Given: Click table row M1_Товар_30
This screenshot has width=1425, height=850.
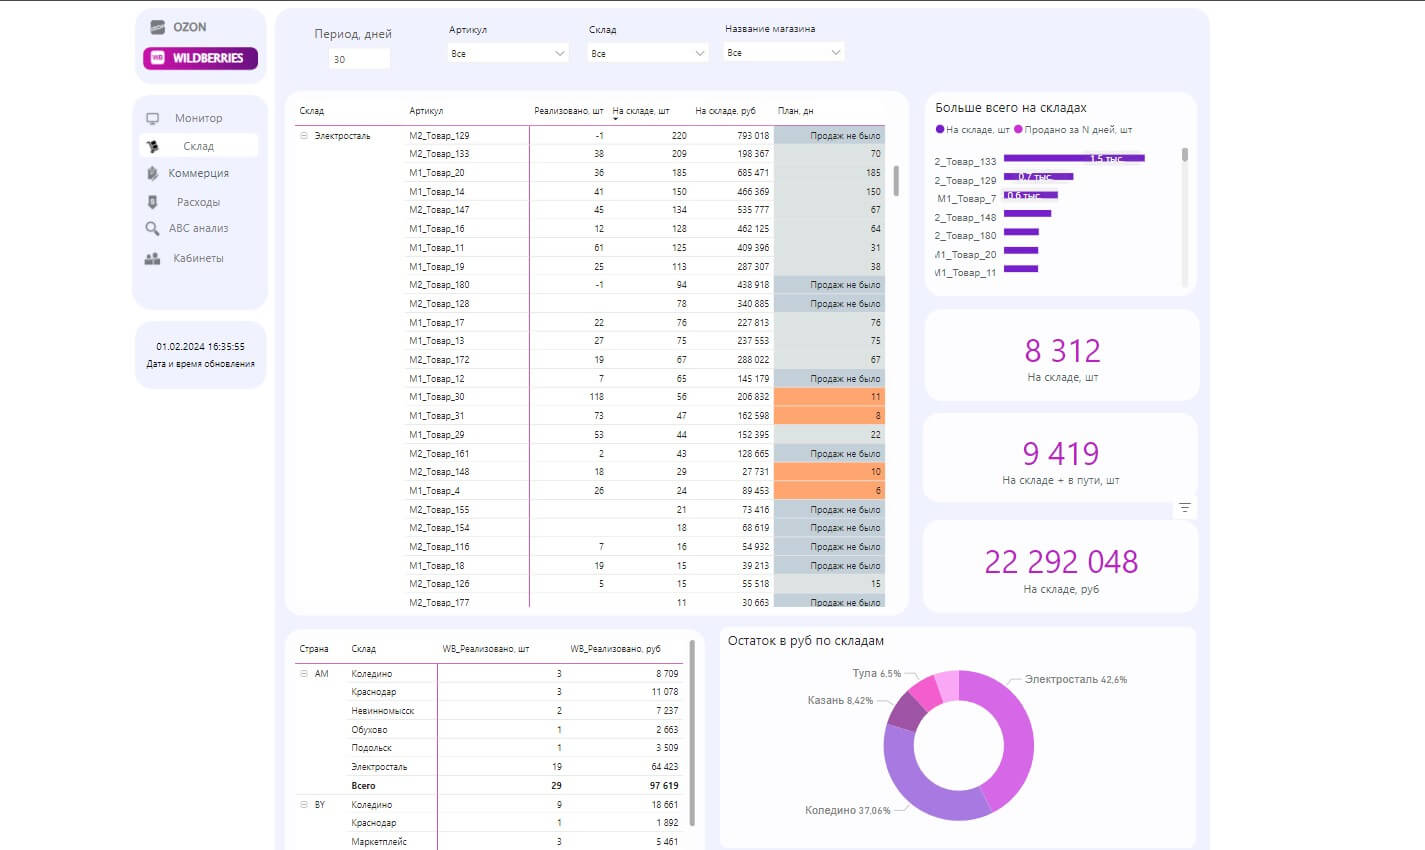Looking at the screenshot, I should point(592,397).
